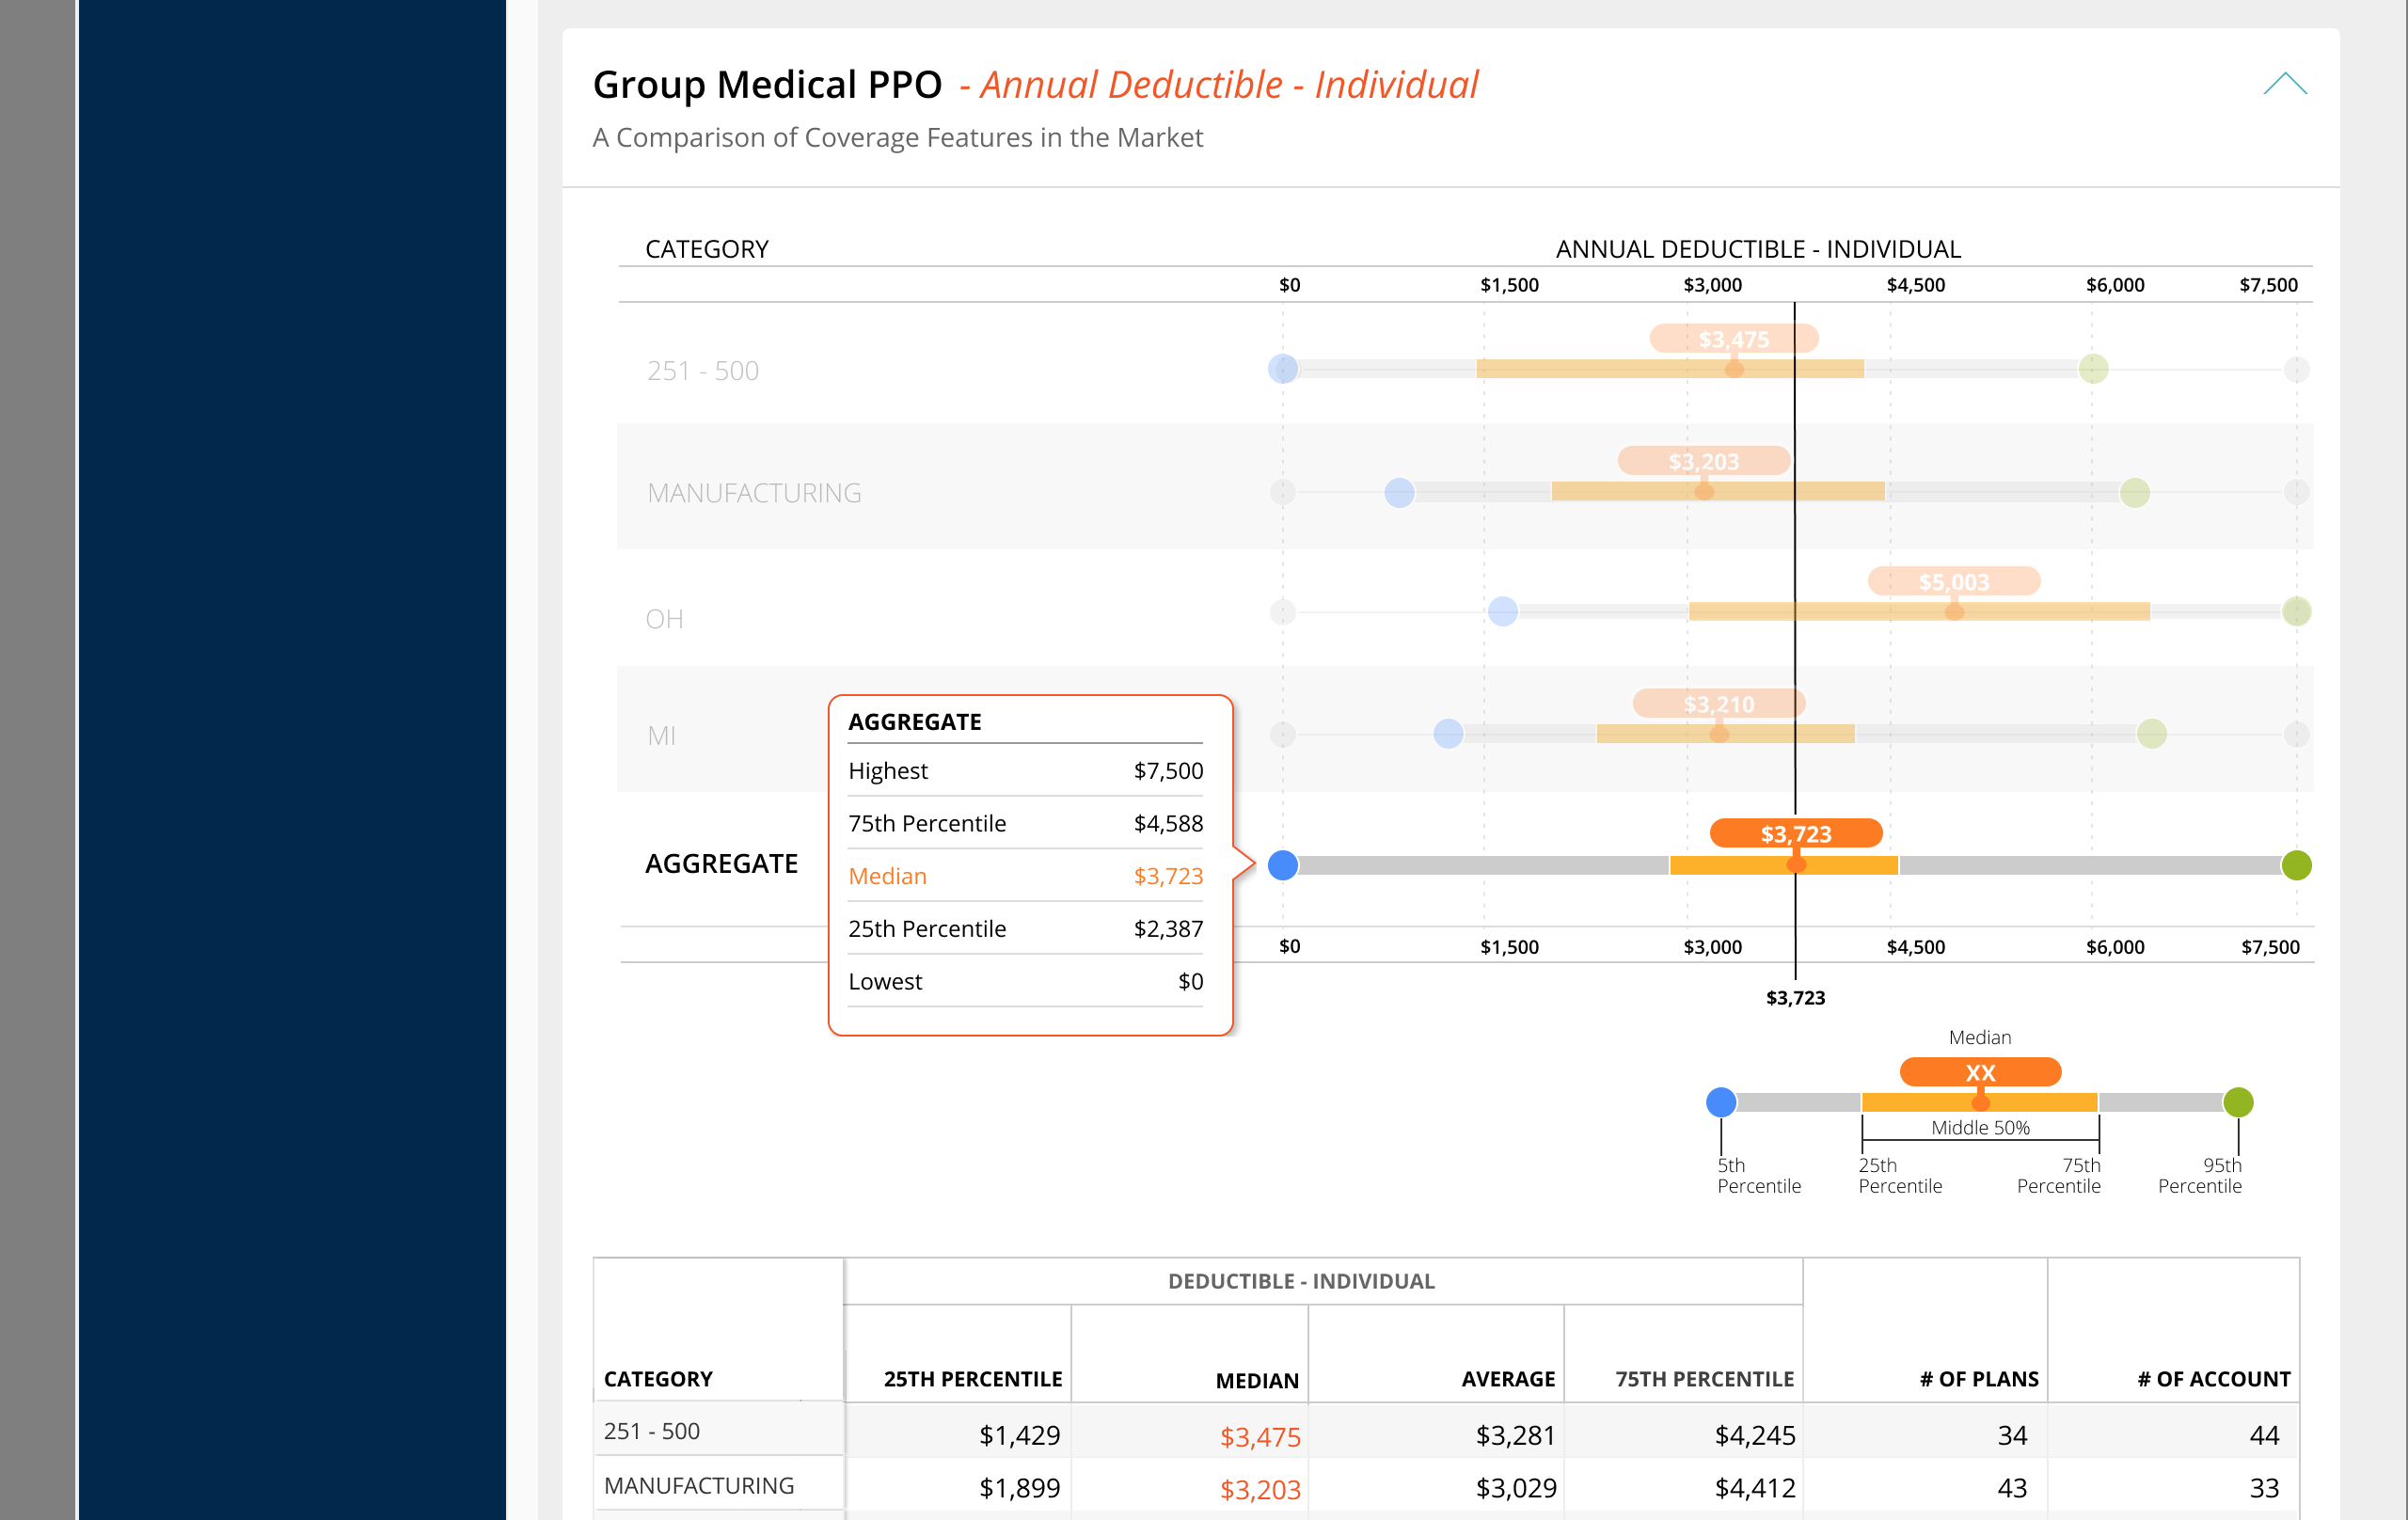Click the MANUFACTURING green 95th percentile dot
This screenshot has width=2408, height=1520.
click(2135, 493)
